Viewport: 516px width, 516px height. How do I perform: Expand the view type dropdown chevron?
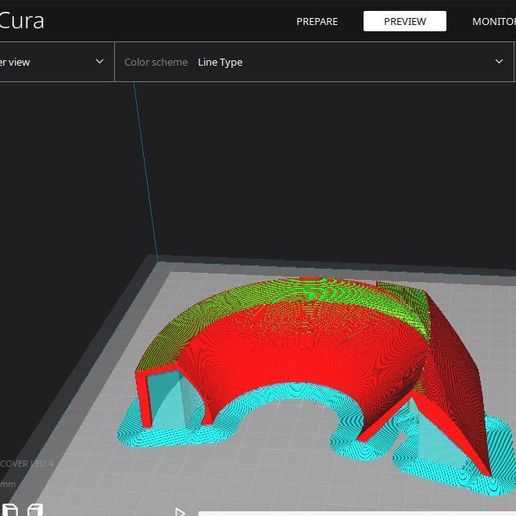pos(99,61)
